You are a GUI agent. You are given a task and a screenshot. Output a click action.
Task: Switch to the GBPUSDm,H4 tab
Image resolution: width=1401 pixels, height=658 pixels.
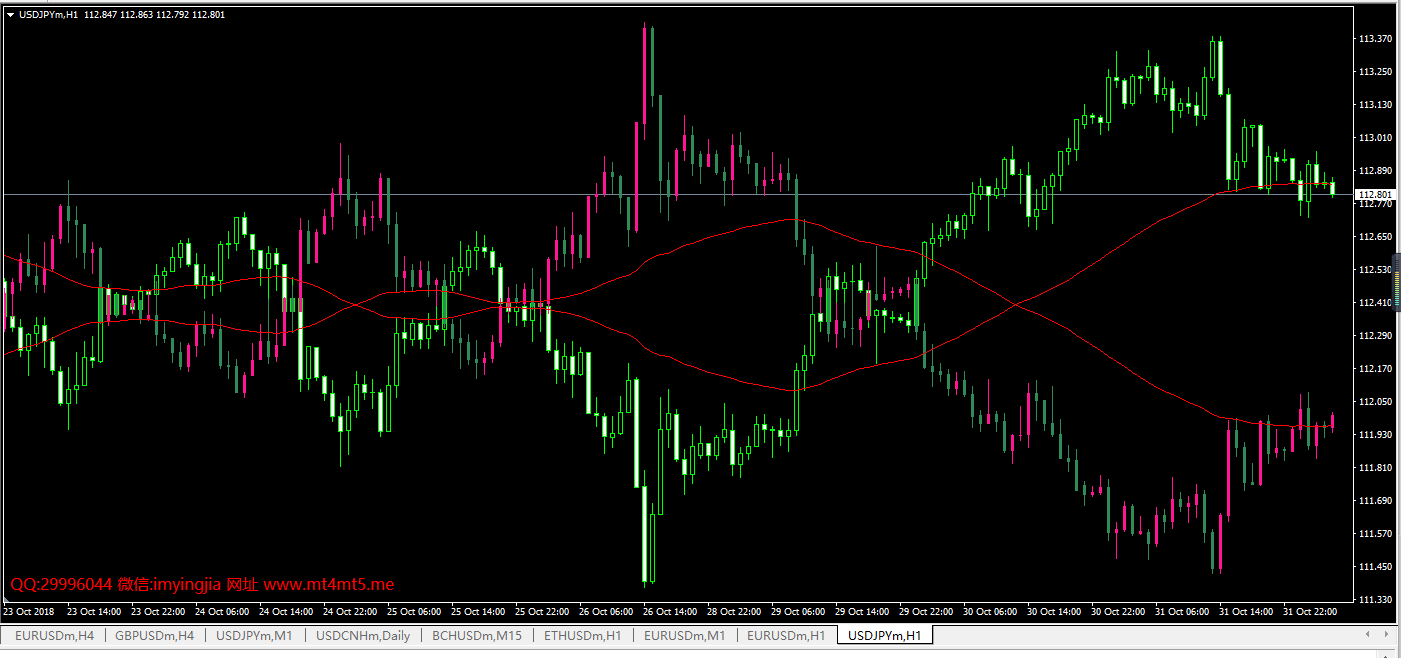(x=154, y=635)
